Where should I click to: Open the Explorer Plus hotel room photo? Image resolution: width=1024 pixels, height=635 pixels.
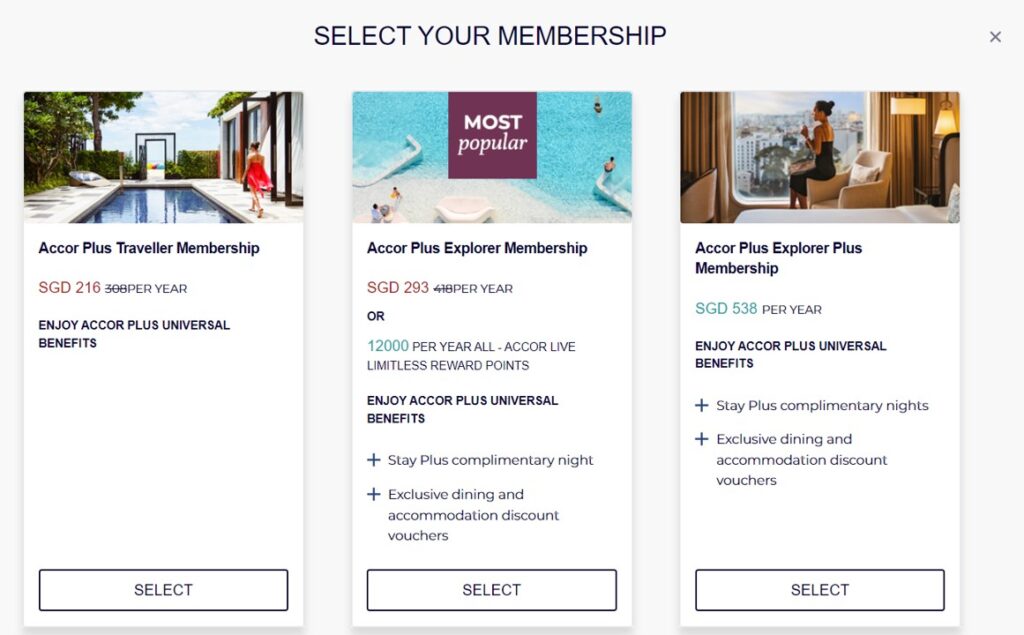(818, 156)
